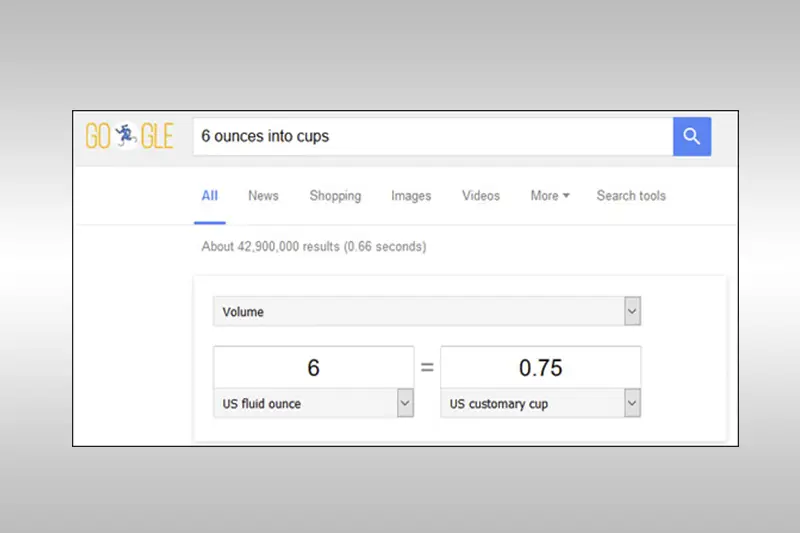Click the input value field showing 6
Viewport: 800px width, 533px height.
tap(313, 367)
